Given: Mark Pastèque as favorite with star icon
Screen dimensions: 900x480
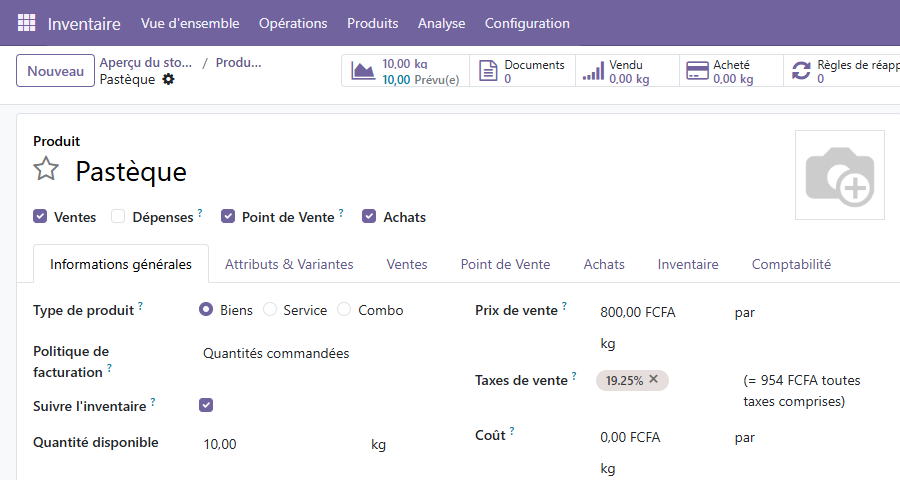Looking at the screenshot, I should tap(46, 169).
